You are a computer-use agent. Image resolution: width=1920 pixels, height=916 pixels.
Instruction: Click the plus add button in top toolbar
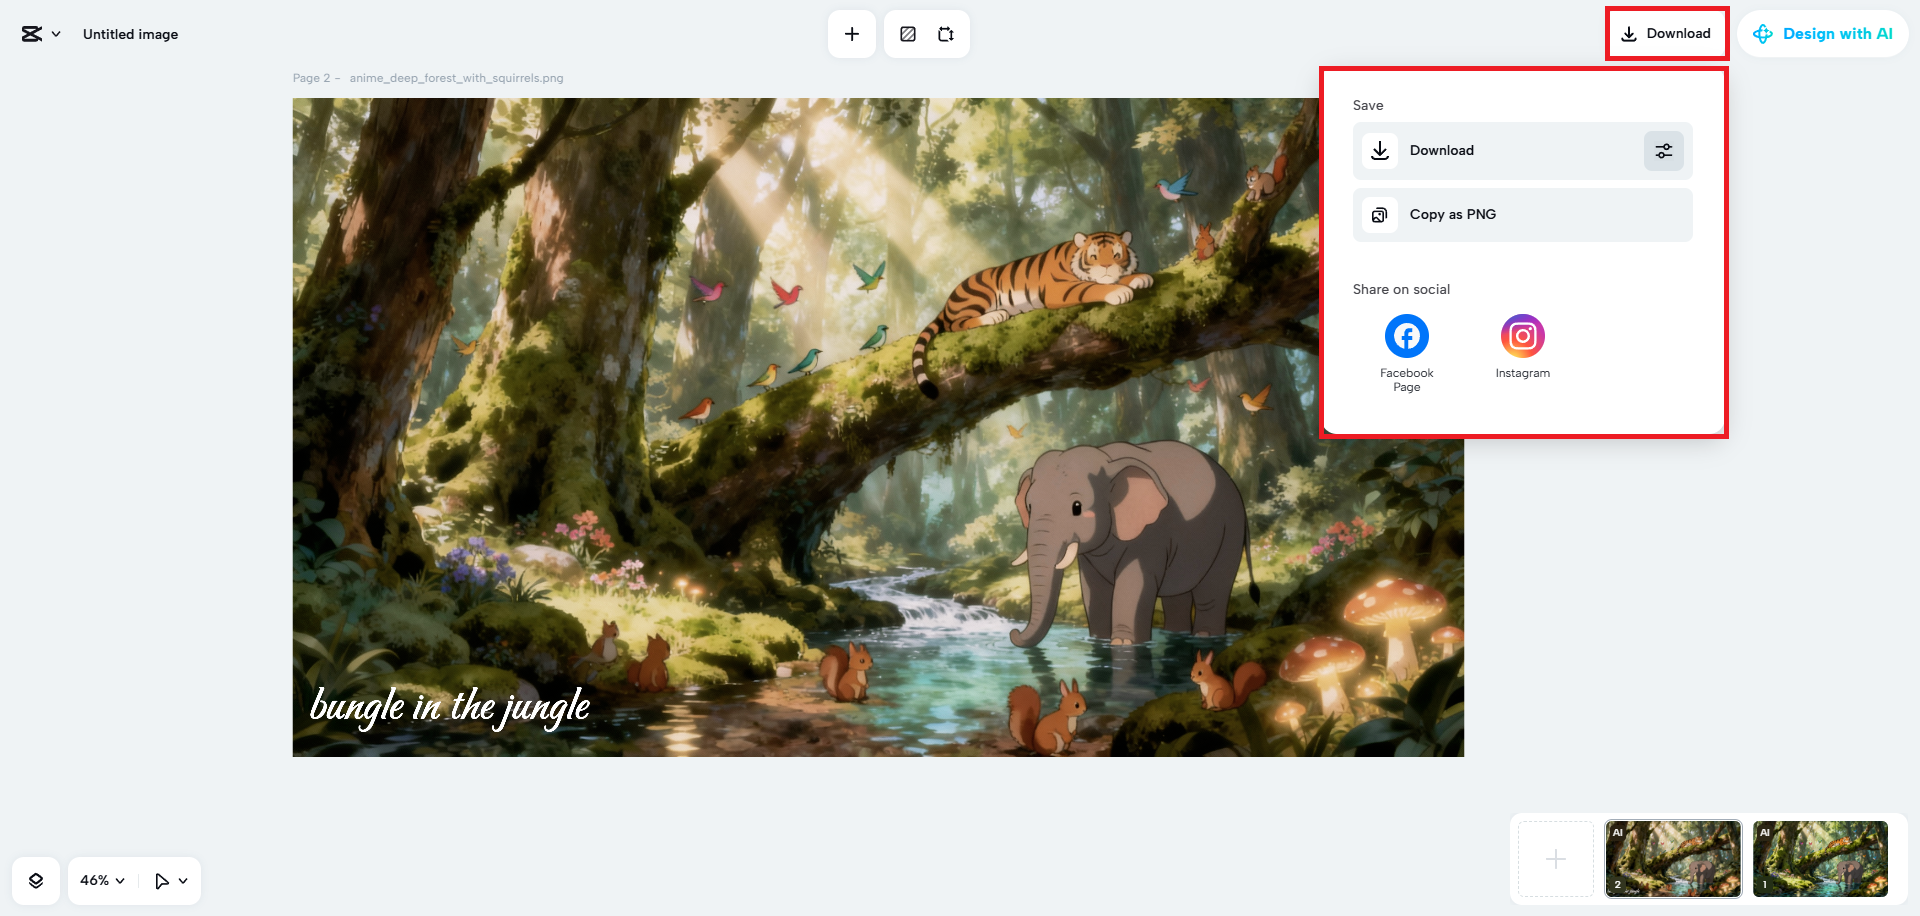852,34
